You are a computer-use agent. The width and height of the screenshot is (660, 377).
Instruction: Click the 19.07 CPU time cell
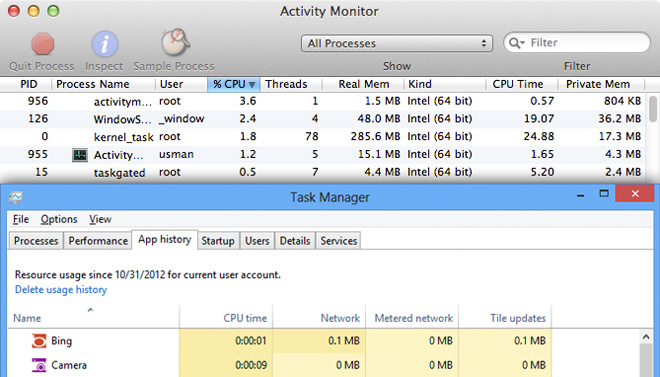click(x=539, y=119)
